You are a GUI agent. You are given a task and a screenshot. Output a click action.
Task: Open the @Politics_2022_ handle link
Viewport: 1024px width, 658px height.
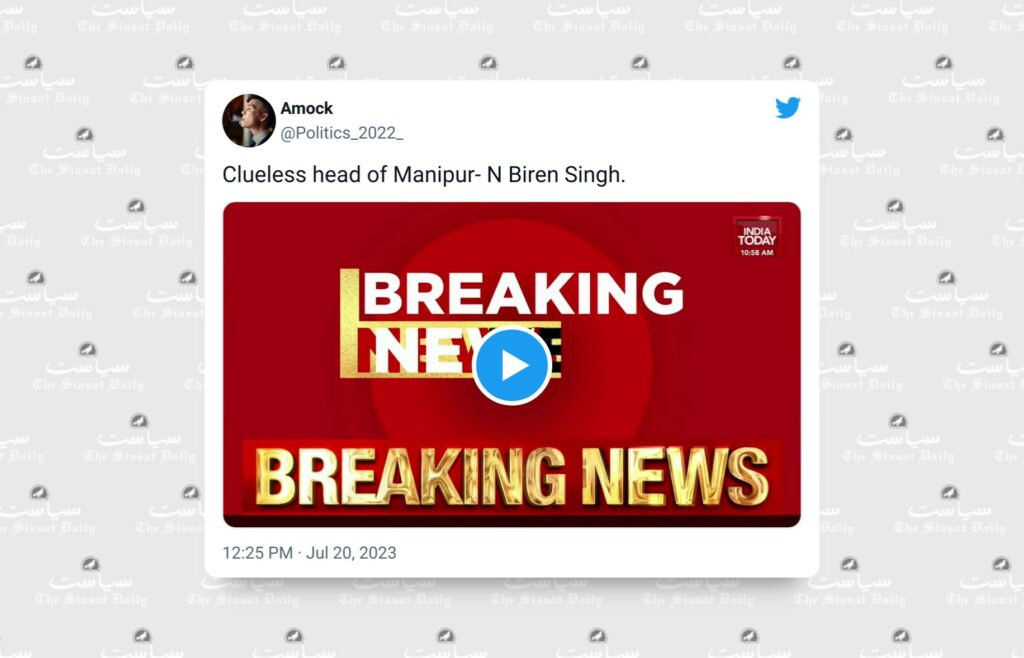tap(342, 133)
